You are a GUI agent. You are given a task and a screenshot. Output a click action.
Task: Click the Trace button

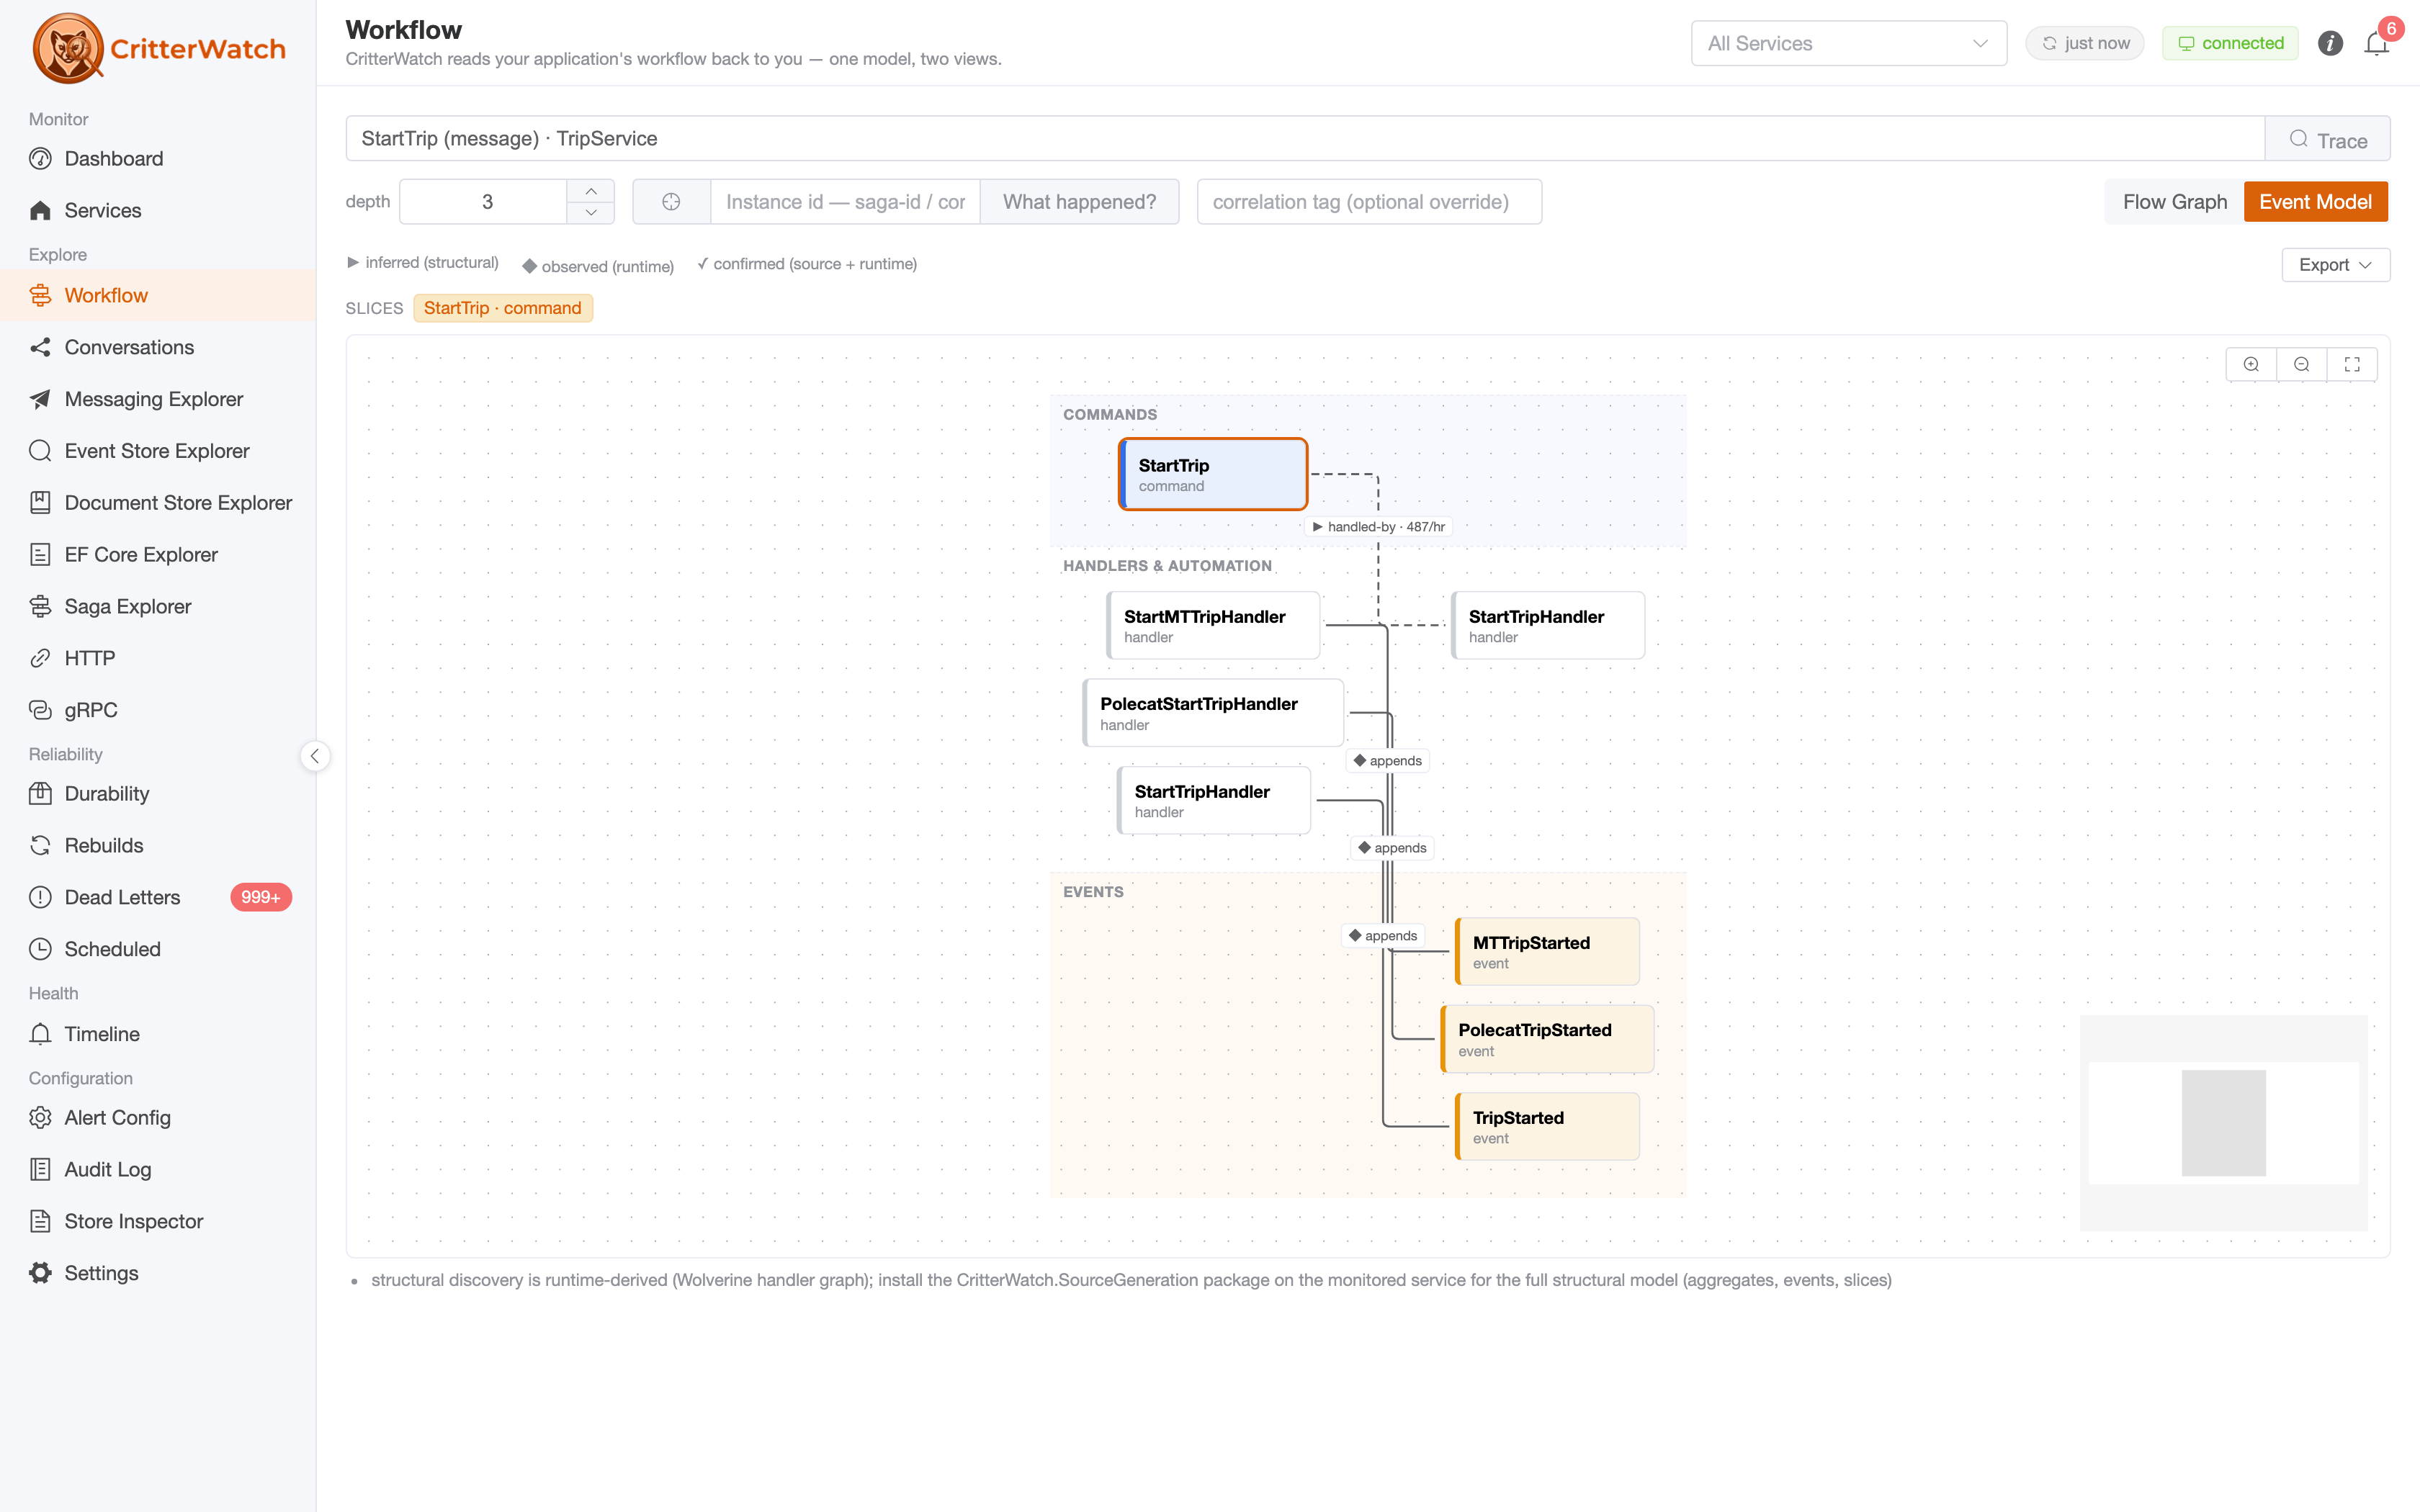[2327, 139]
